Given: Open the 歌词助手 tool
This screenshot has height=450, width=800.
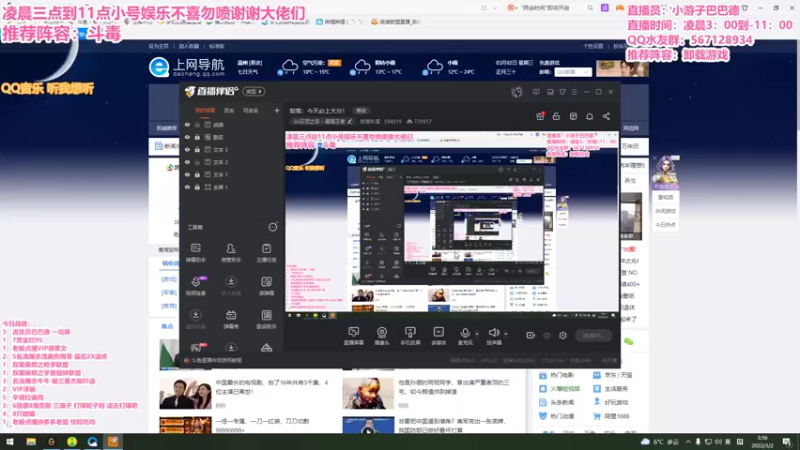Looking at the screenshot, I should coord(266,319).
